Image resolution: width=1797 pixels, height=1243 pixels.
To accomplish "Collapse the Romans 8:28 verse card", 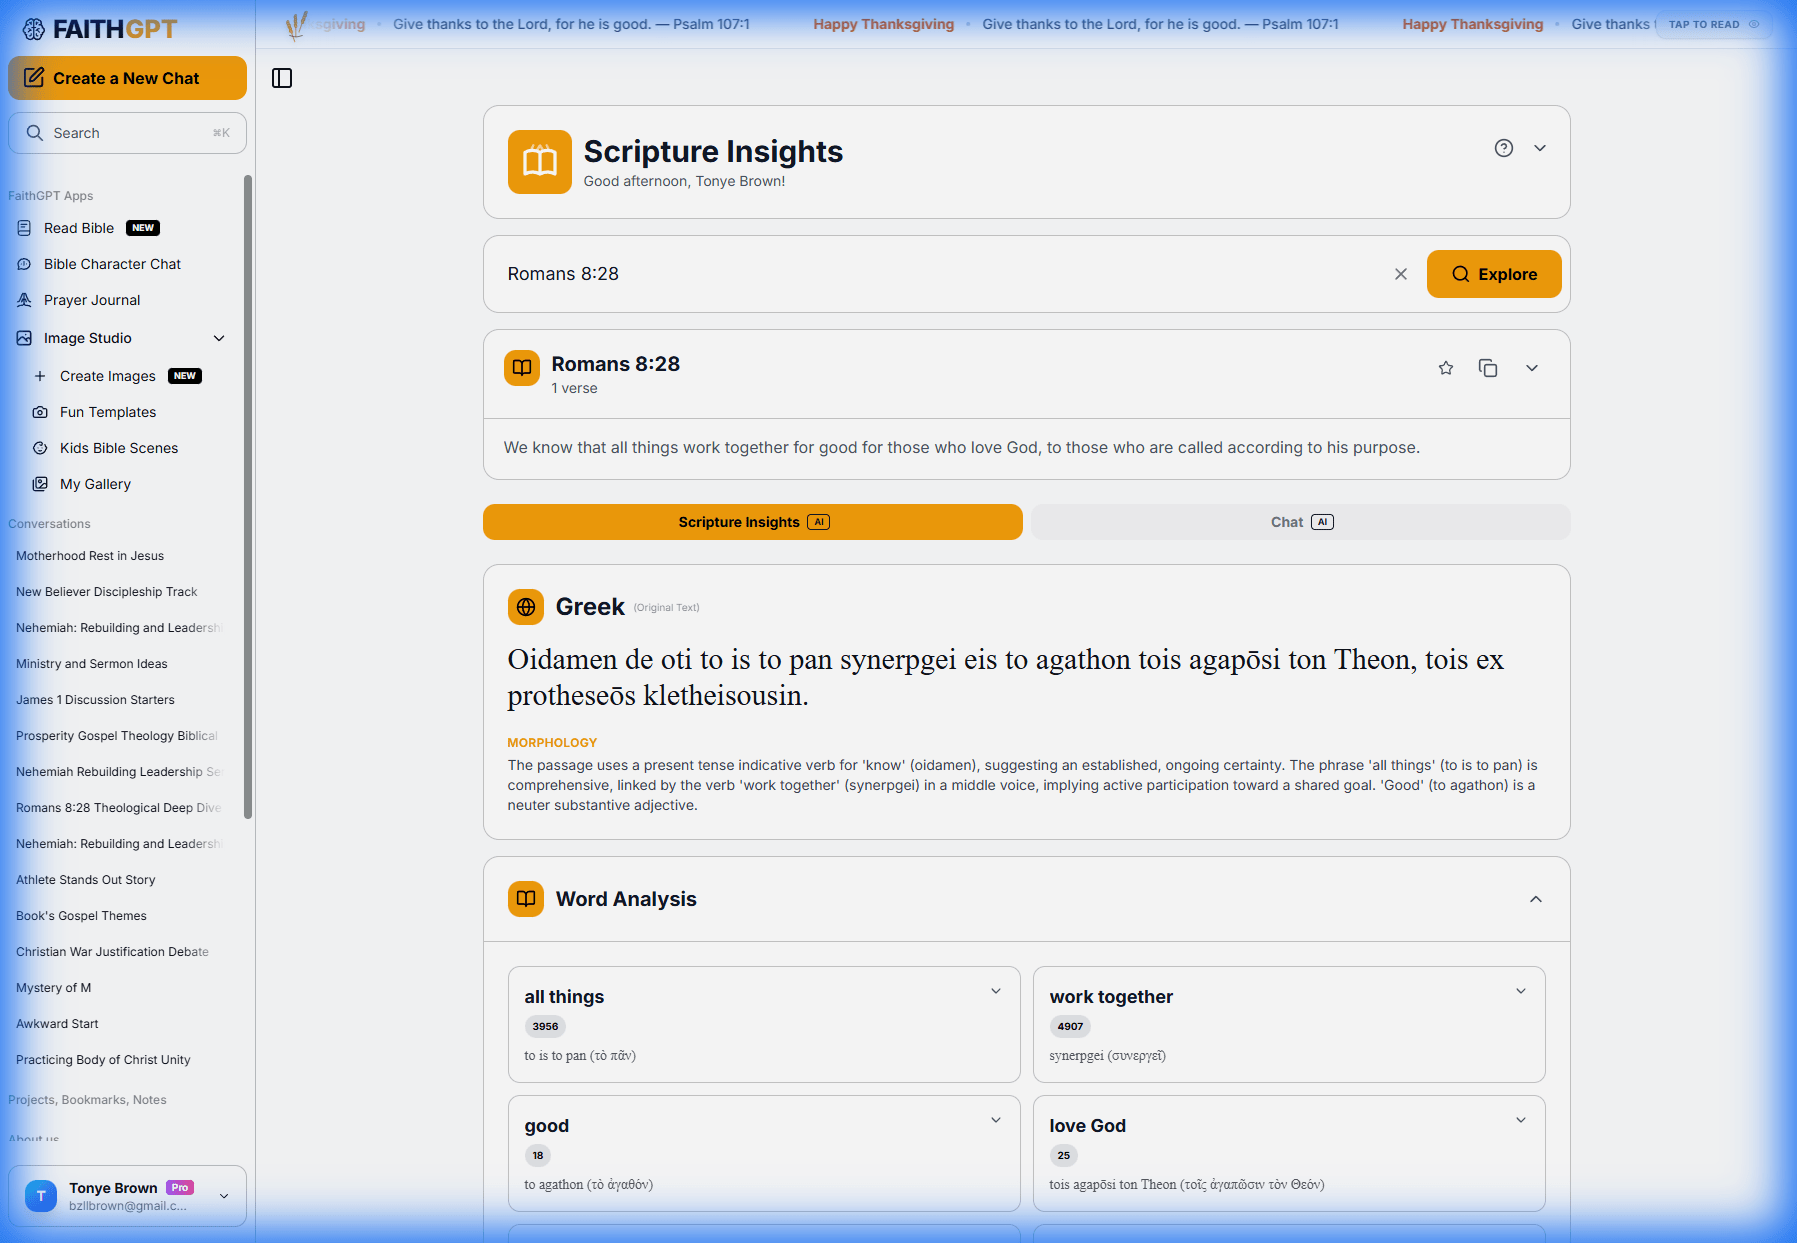I will point(1532,368).
